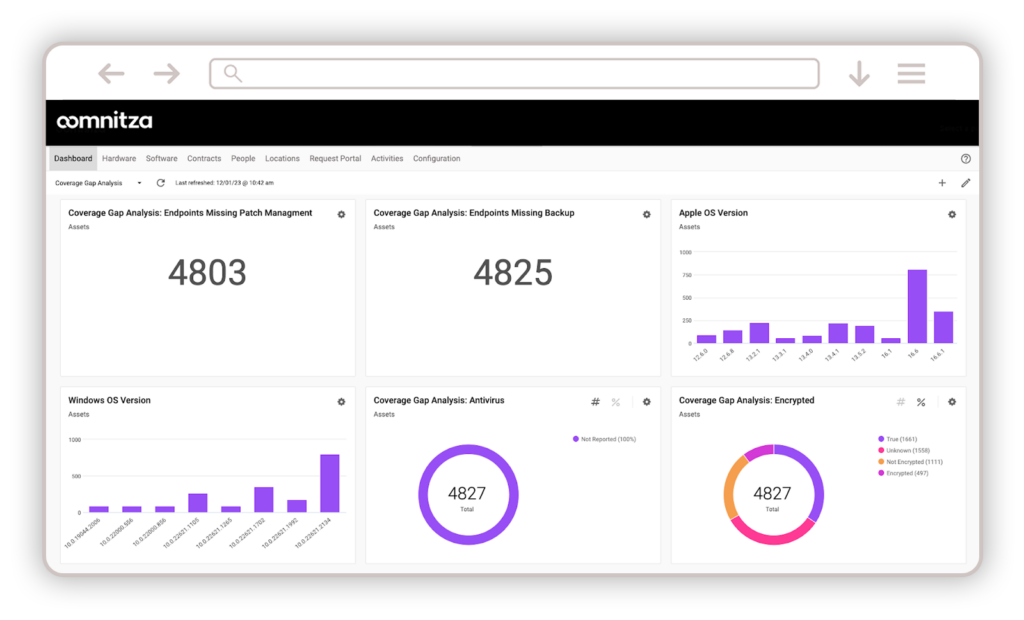
Task: Go to the Request Portal tab
Action: [x=335, y=159]
